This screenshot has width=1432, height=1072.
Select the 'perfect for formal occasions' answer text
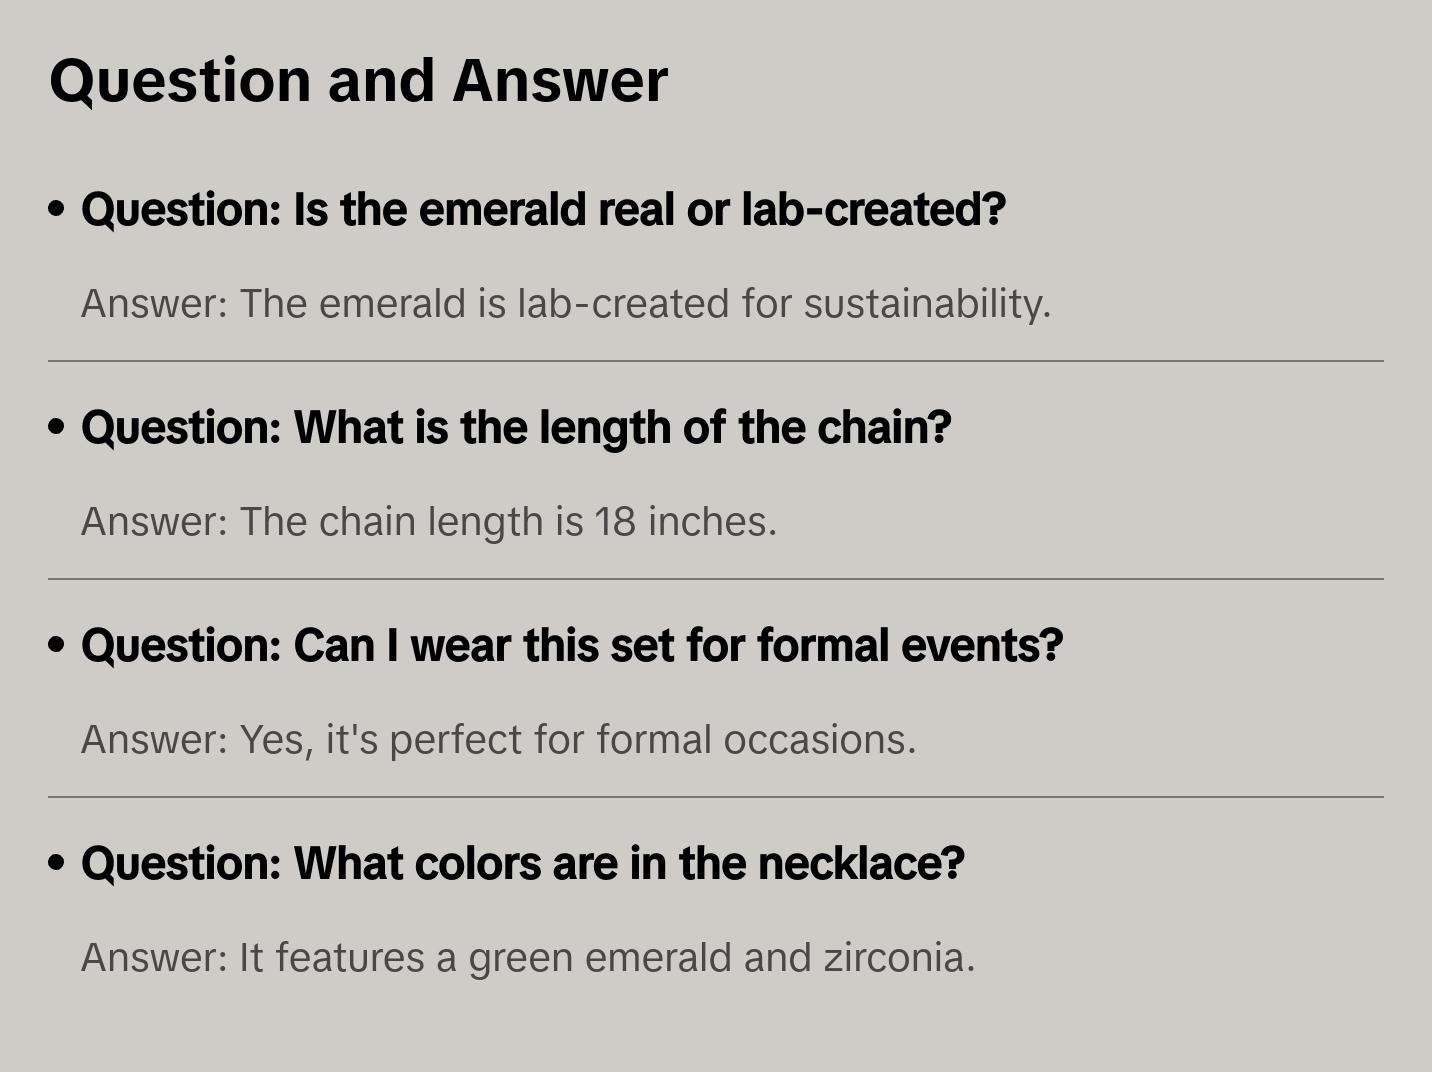652,740
